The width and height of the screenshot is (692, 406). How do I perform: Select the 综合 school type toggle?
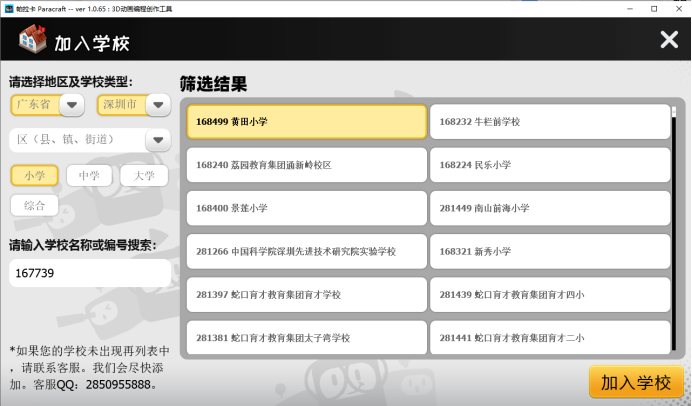point(35,206)
